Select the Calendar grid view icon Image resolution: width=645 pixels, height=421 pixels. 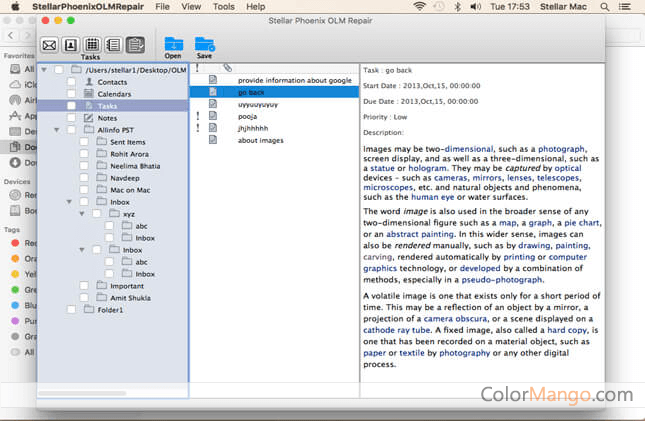tap(91, 44)
